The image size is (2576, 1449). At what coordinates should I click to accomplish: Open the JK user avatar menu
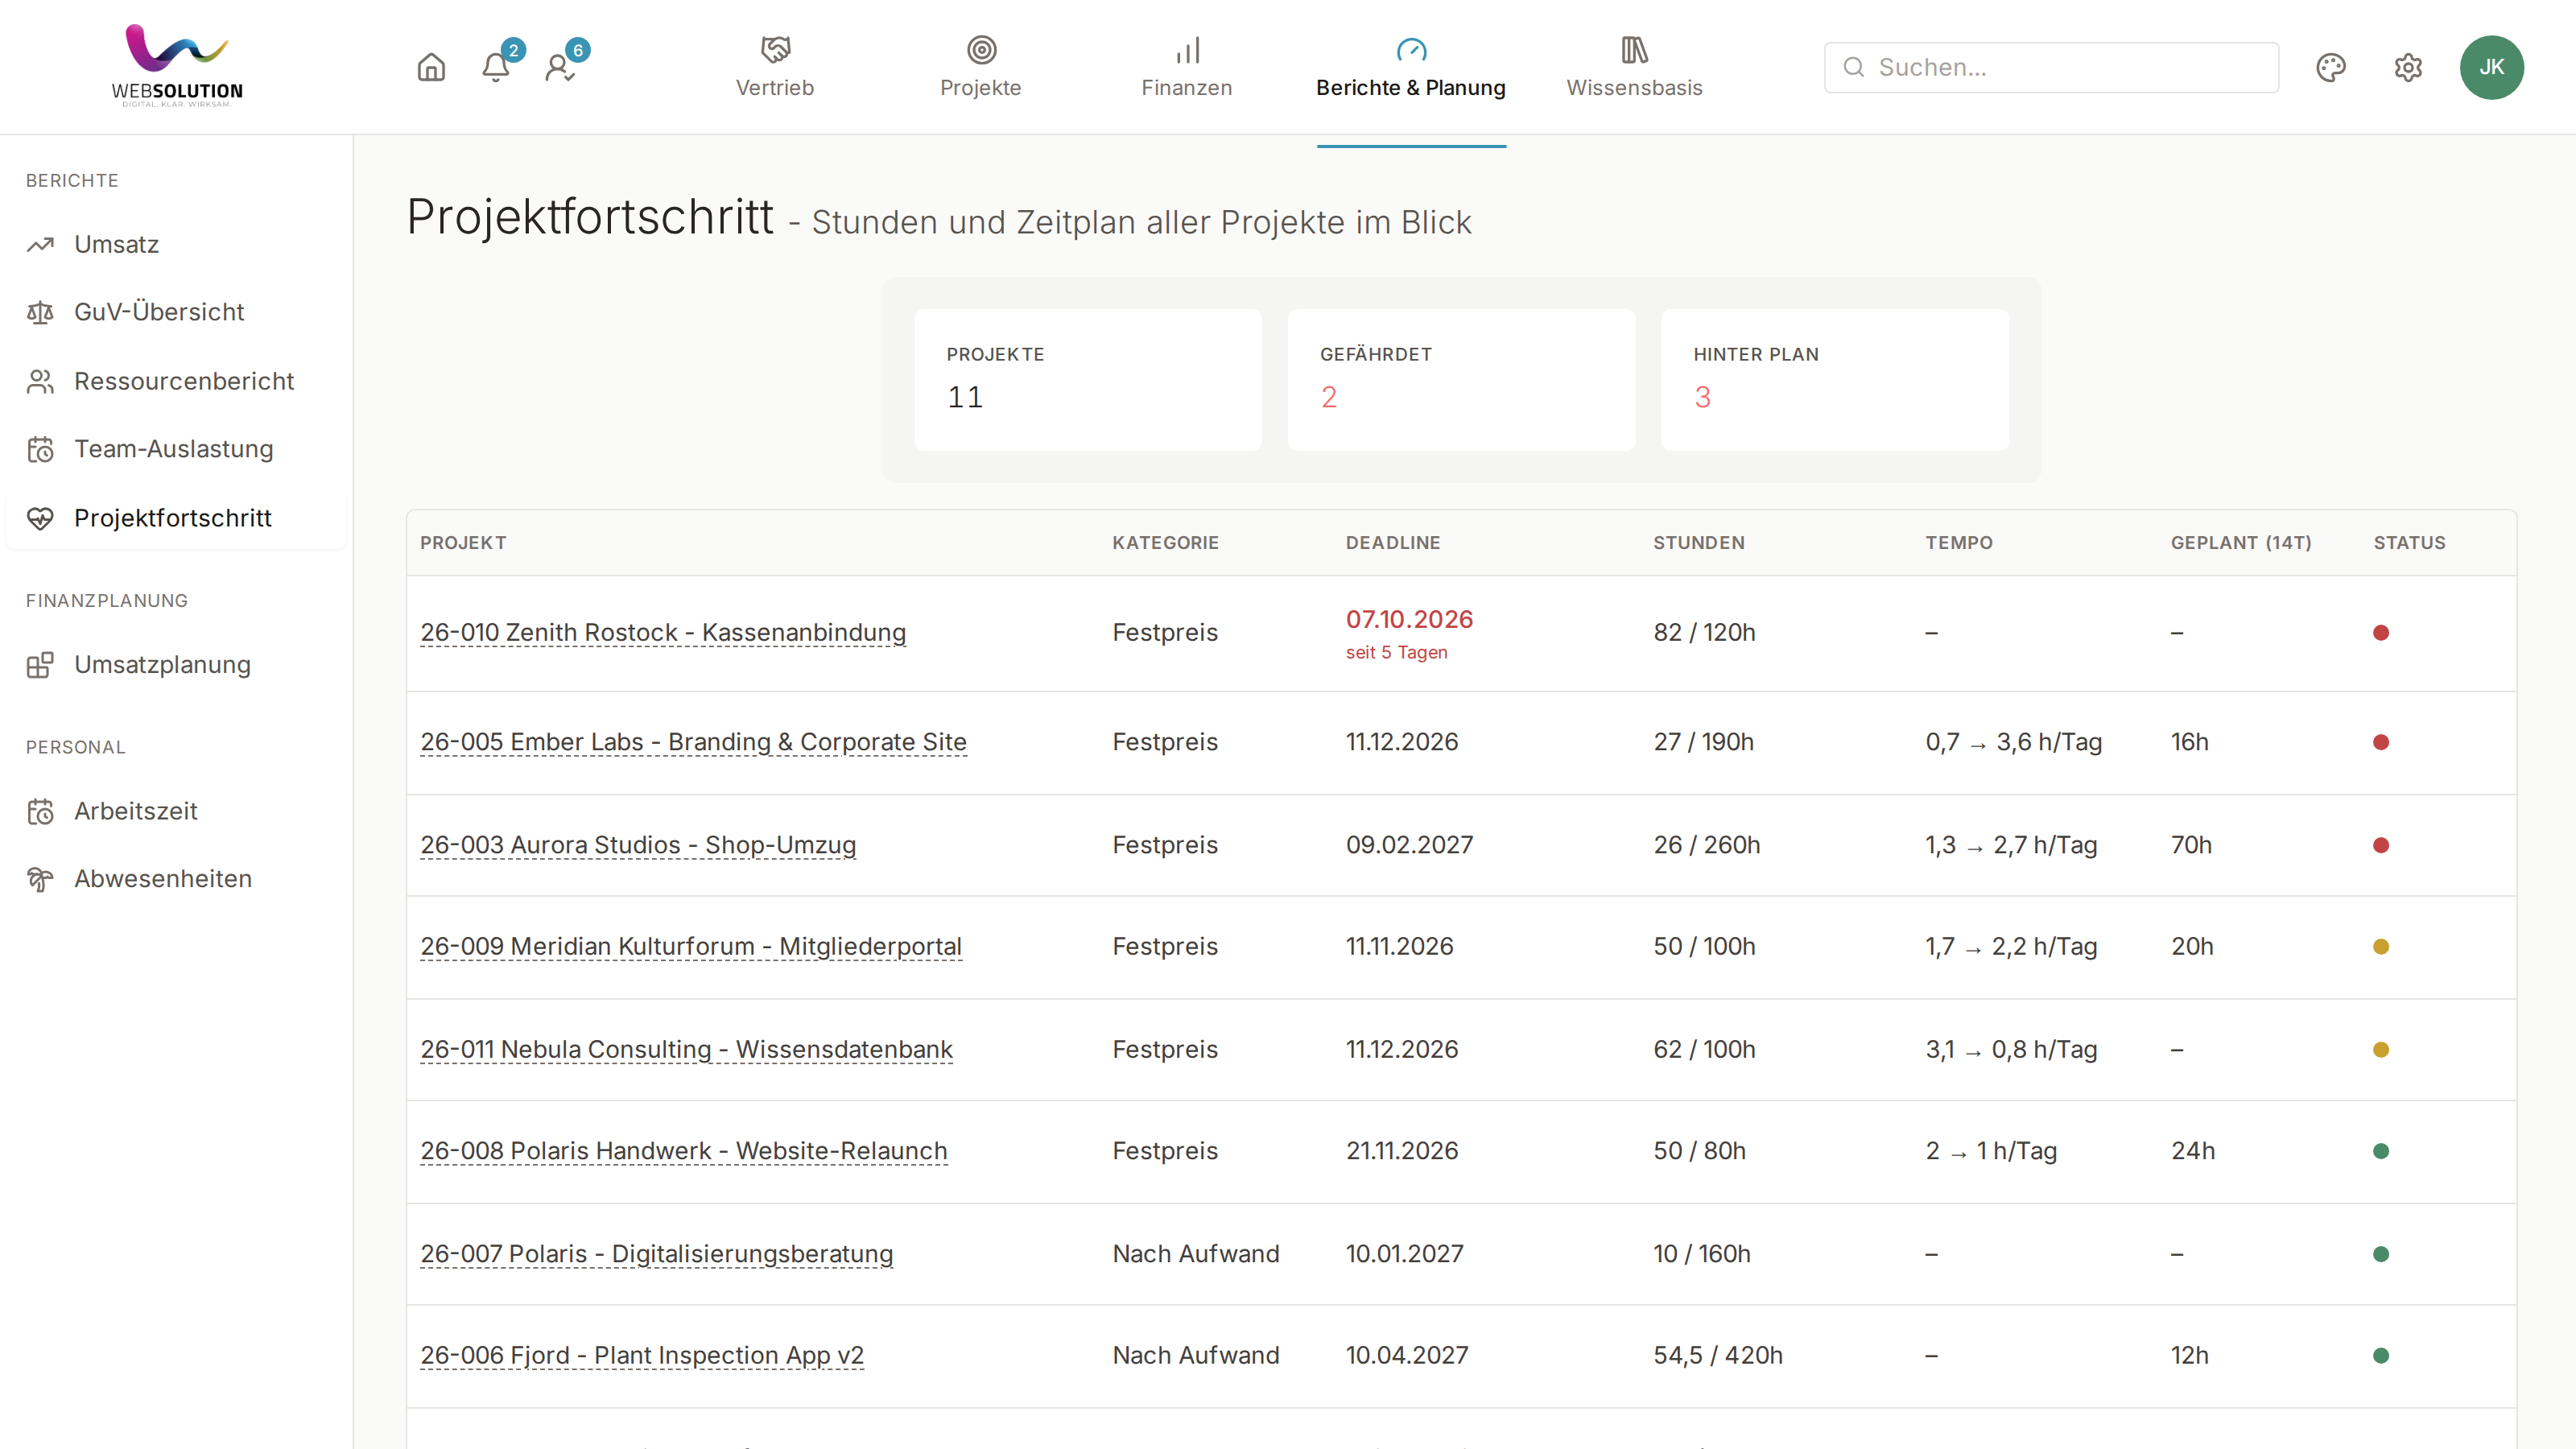[x=2491, y=67]
